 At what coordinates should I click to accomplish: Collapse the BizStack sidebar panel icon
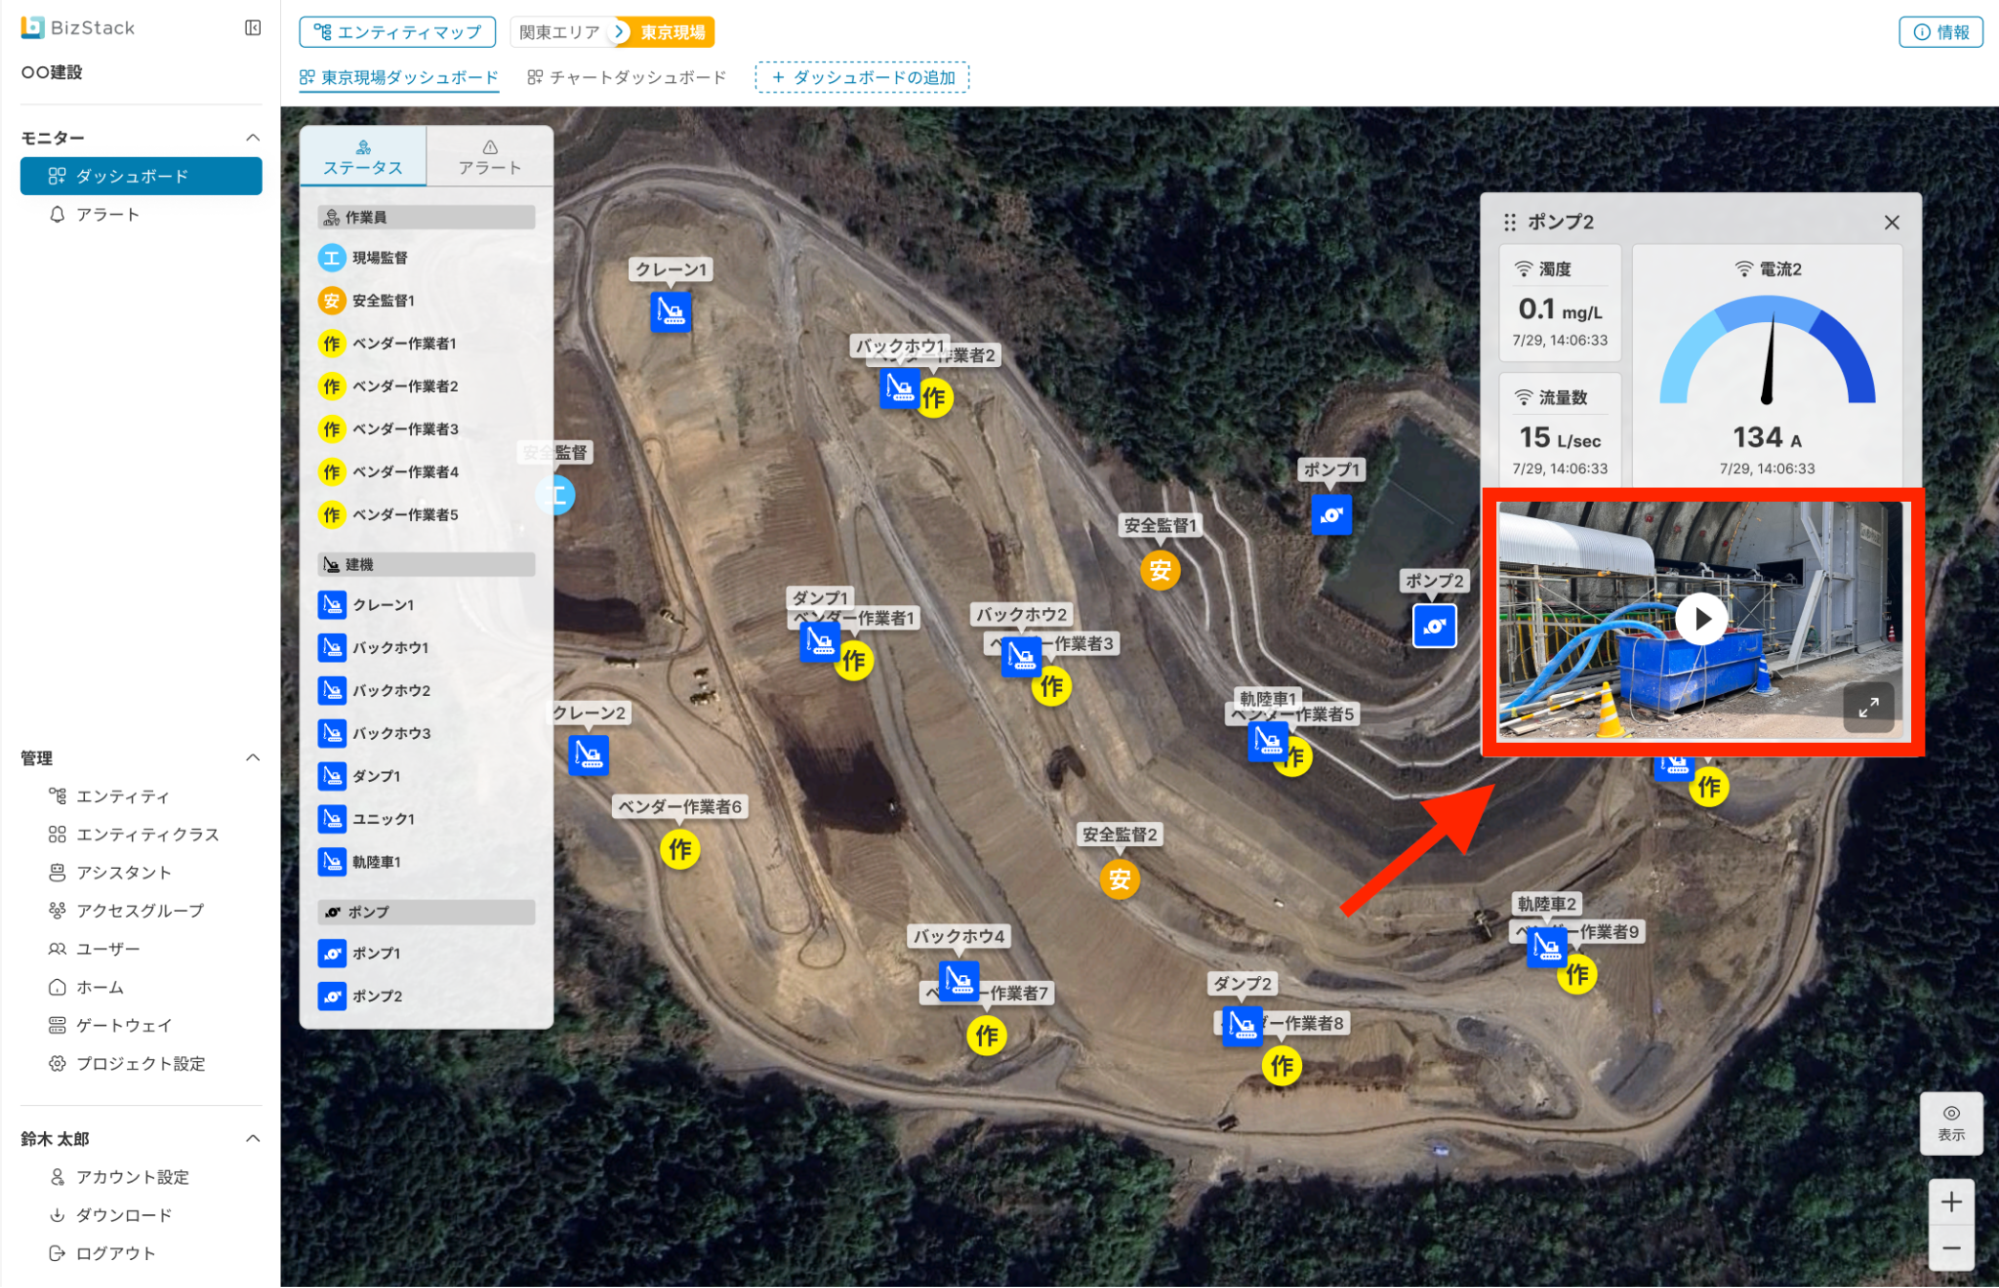click(x=253, y=28)
